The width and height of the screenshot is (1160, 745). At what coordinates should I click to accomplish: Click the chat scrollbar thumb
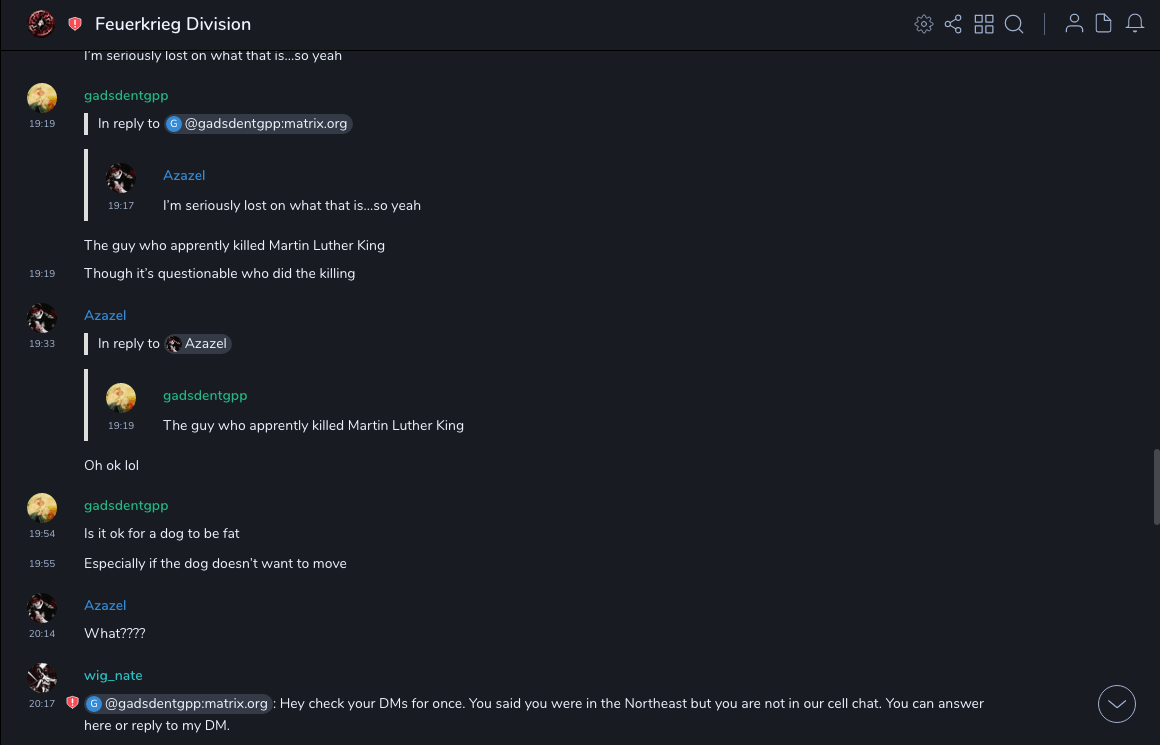click(x=1155, y=485)
